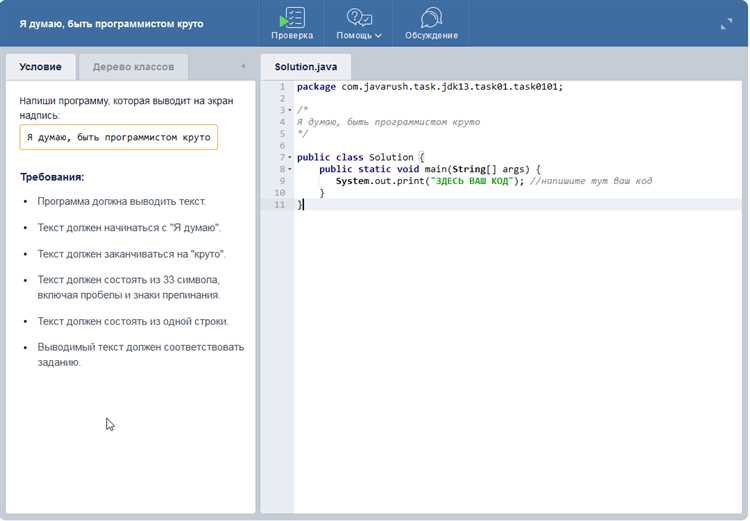Screen dimensions: 750x521
Task: Fold the class Solution at line 7
Action: coord(289,157)
